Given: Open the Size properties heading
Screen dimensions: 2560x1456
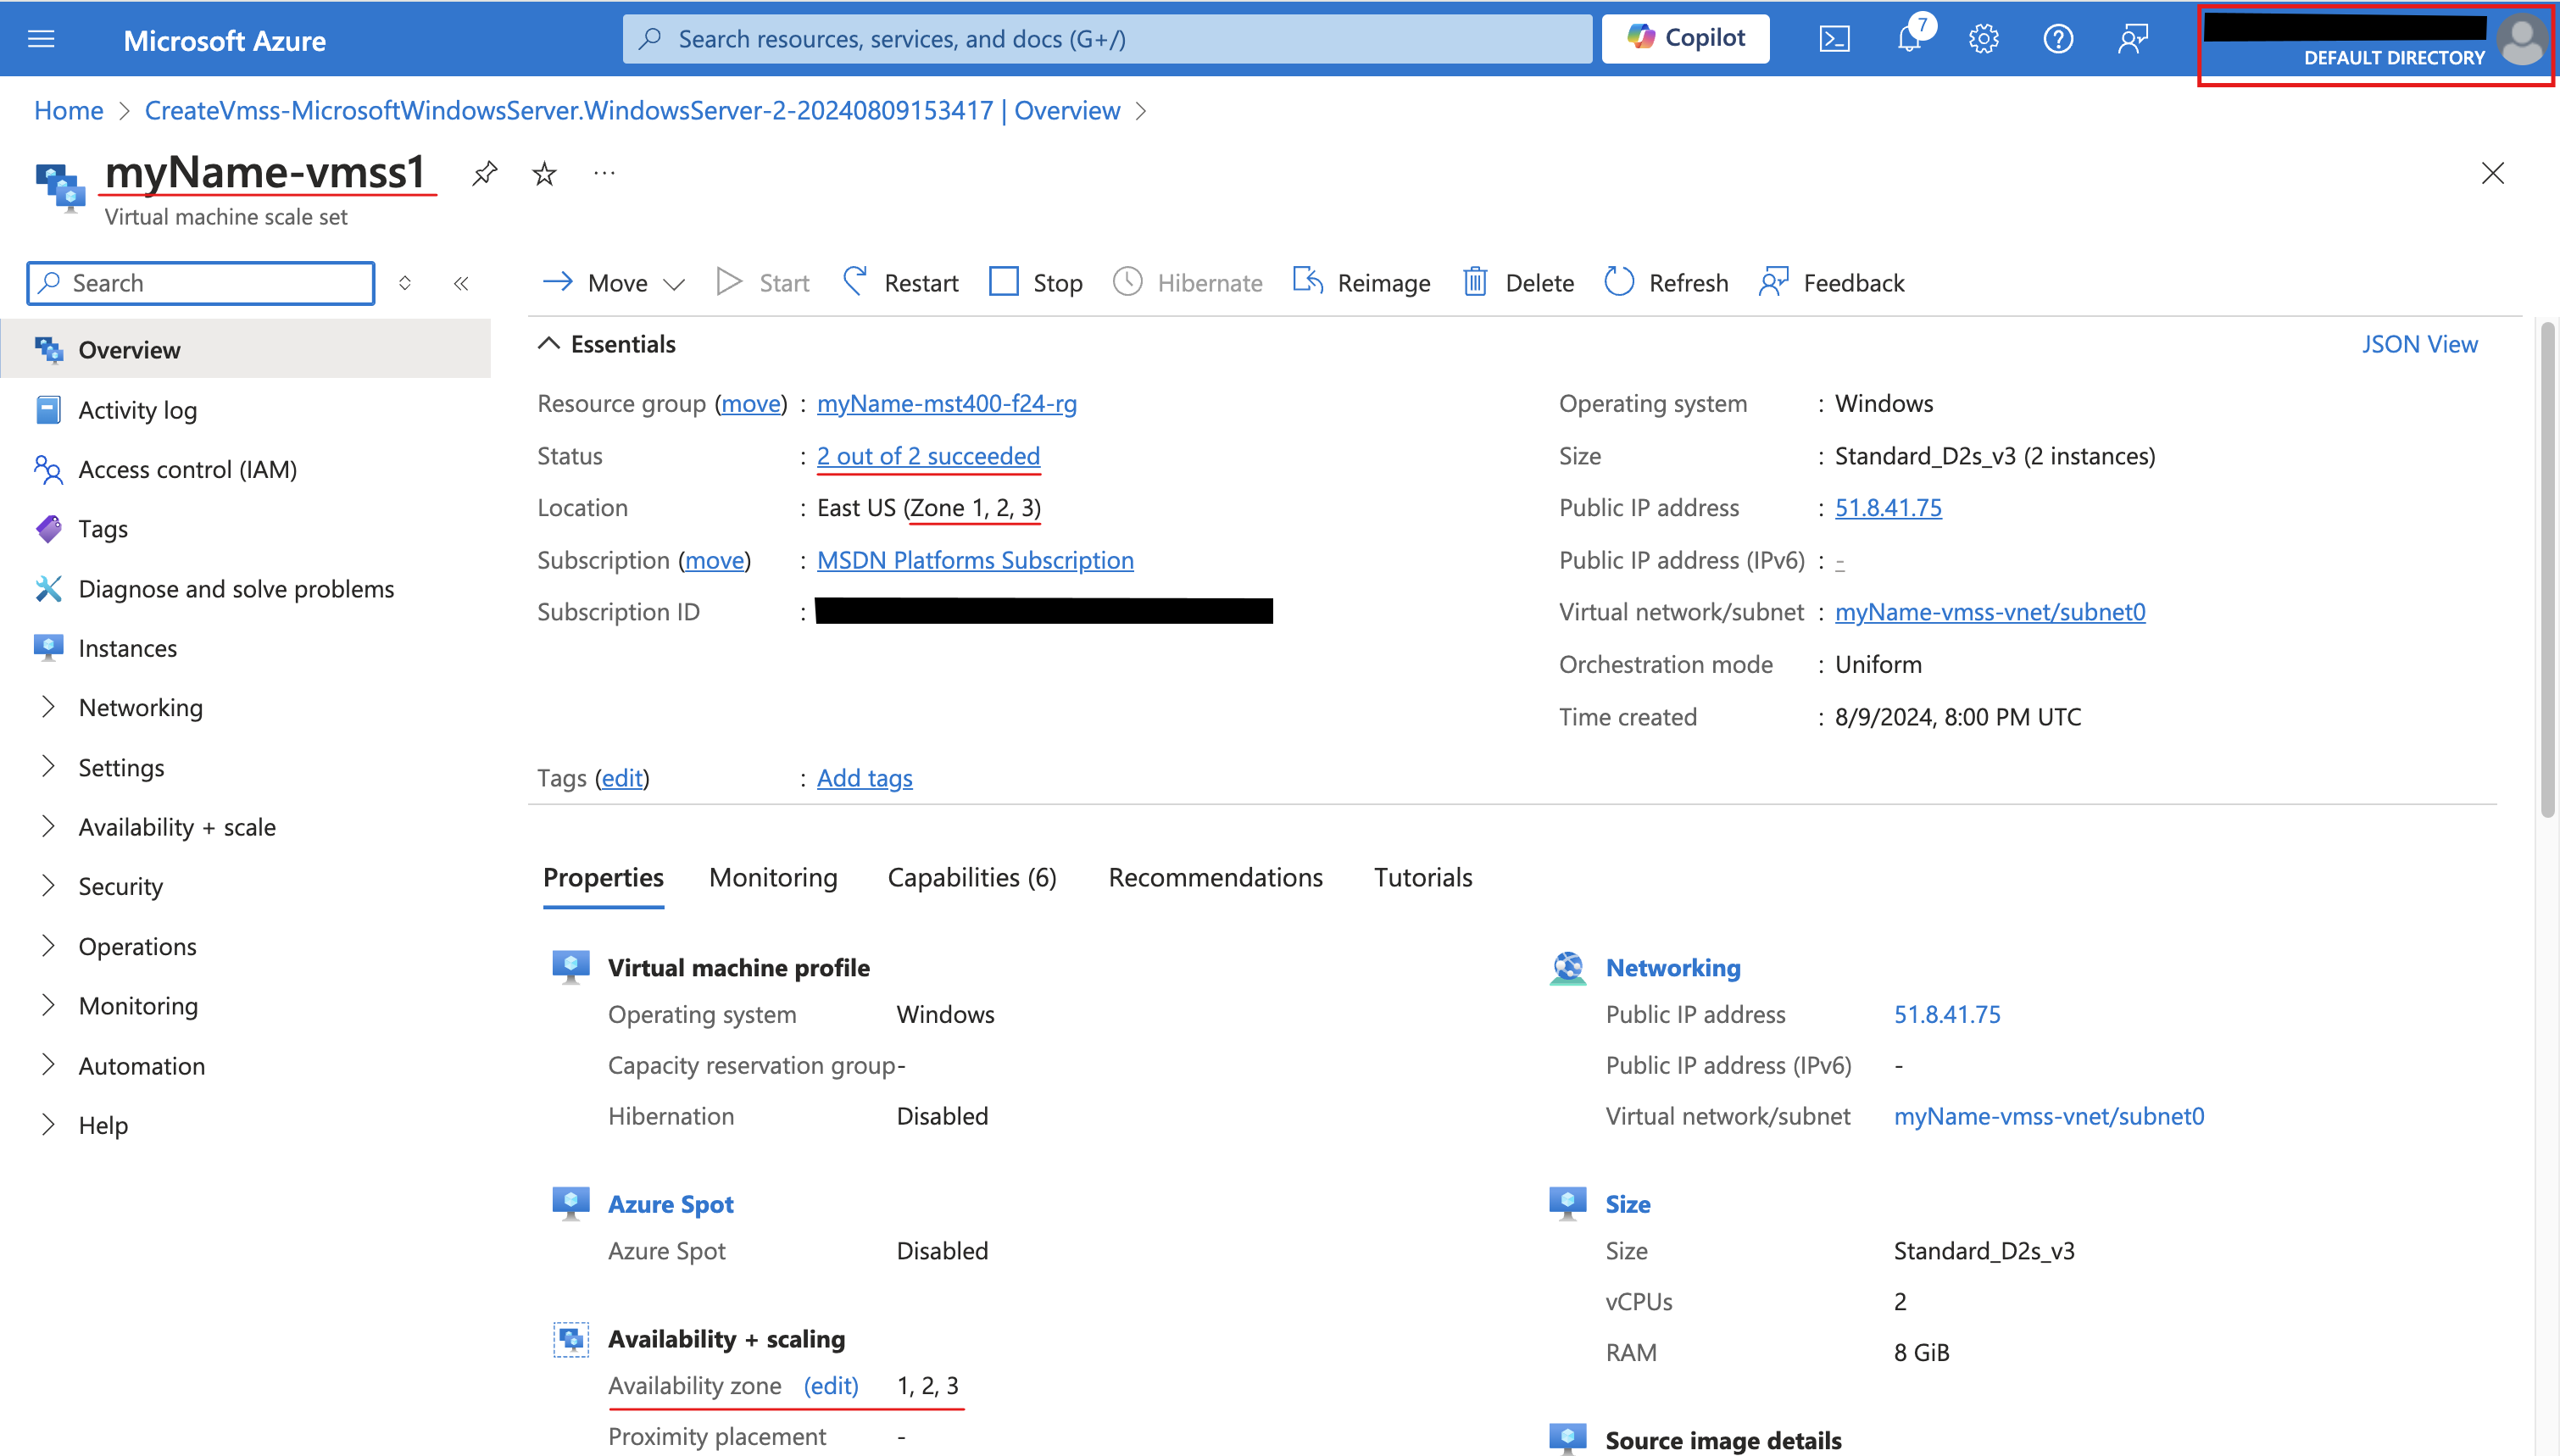Looking at the screenshot, I should tap(1628, 1204).
